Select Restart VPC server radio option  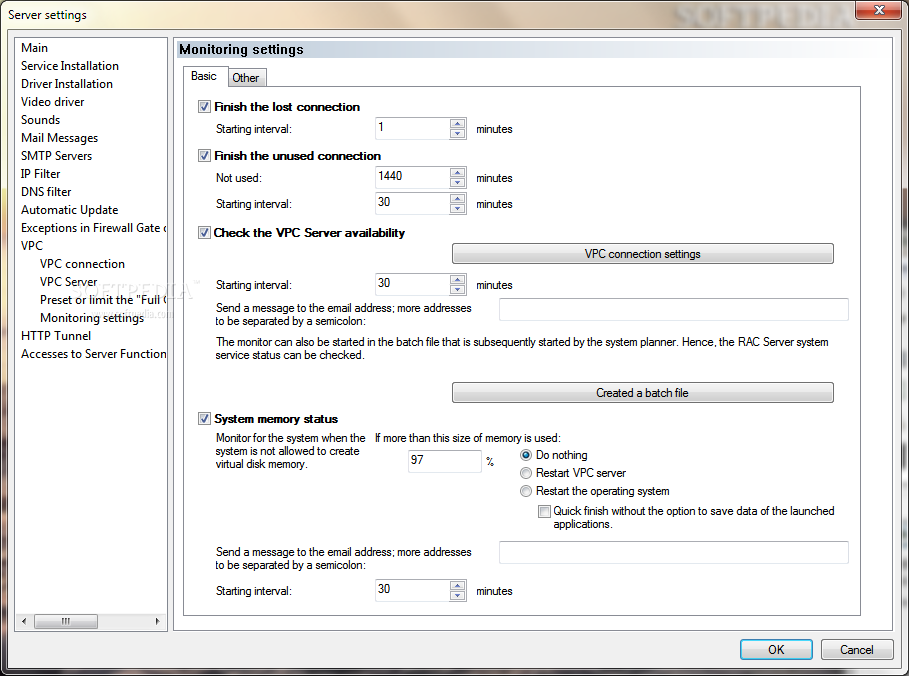(526, 473)
